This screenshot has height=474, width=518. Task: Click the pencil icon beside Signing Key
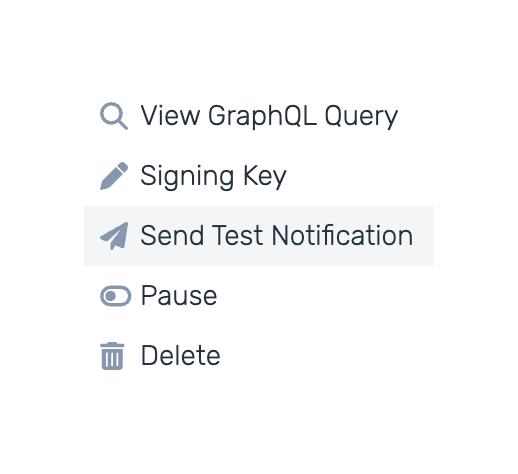click(x=114, y=176)
